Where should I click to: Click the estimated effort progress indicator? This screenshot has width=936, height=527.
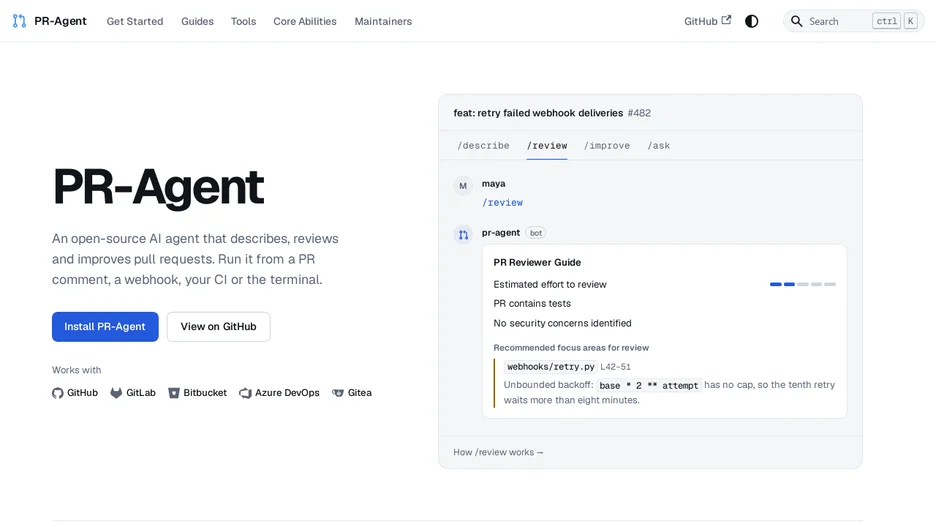pos(803,284)
